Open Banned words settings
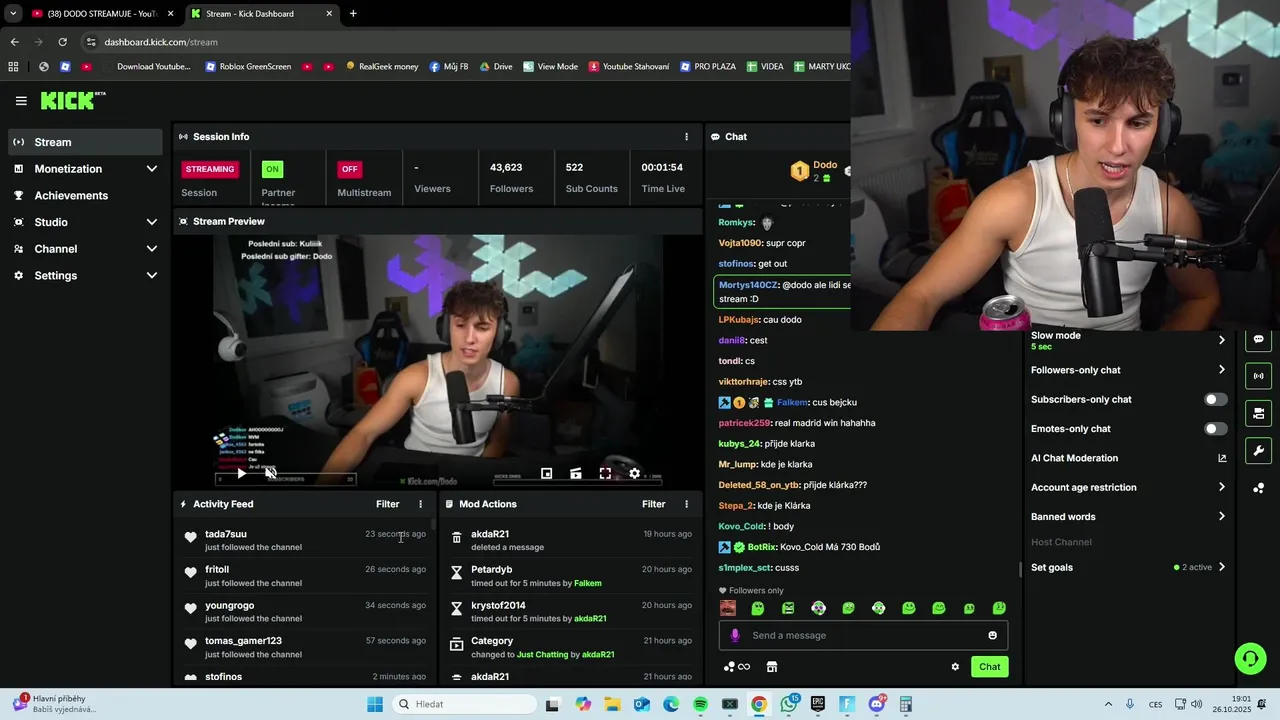Image resolution: width=1280 pixels, height=720 pixels. tap(1128, 517)
